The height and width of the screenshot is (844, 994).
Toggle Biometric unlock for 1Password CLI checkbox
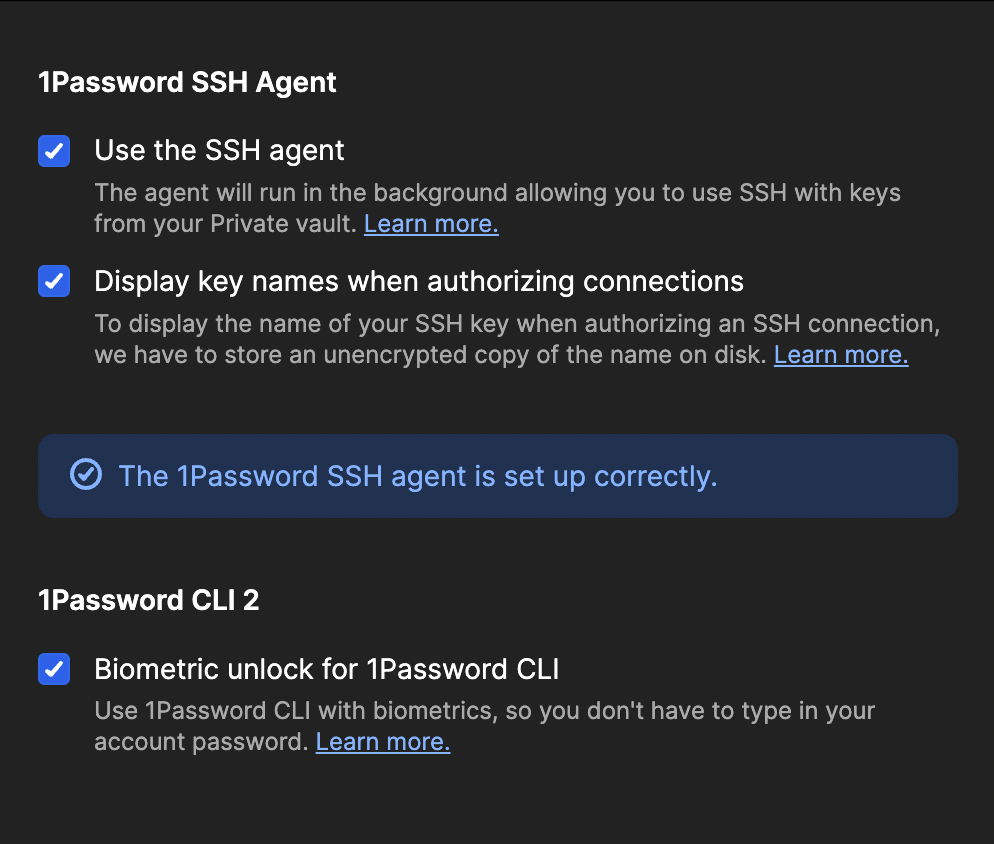pyautogui.click(x=54, y=669)
